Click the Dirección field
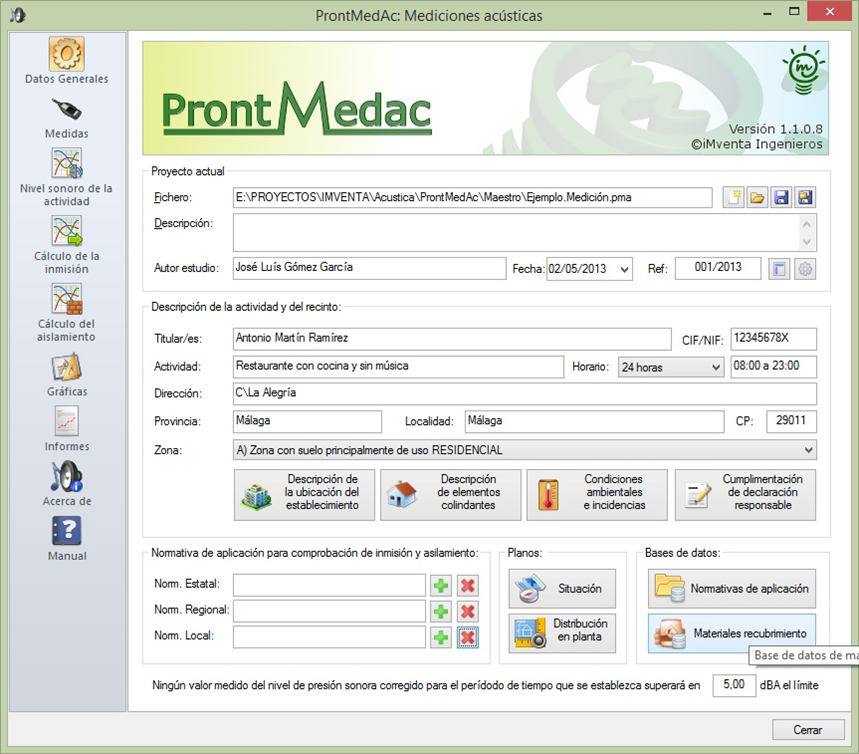859x754 pixels. tap(525, 394)
